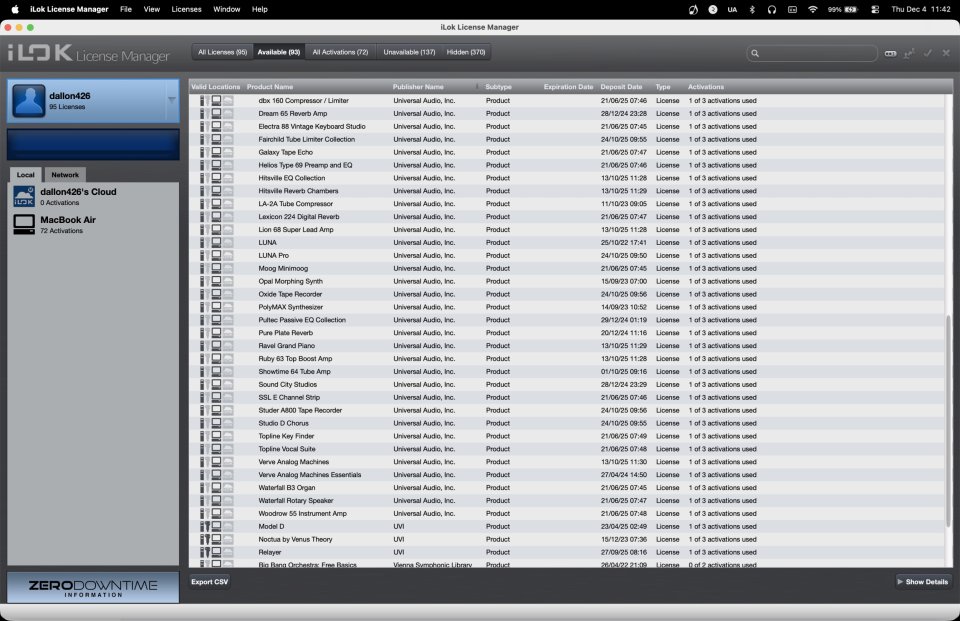The width and height of the screenshot is (960, 621).
Task: Click the dallon426 user avatar icon
Action: tap(28, 101)
